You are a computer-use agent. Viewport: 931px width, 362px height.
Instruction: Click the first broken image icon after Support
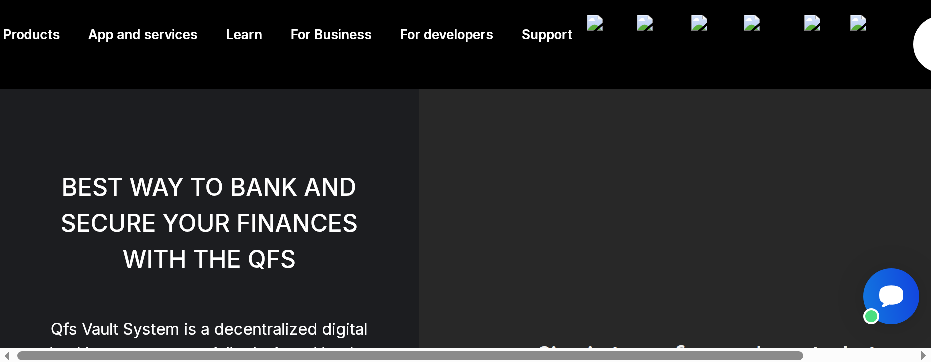click(x=595, y=23)
